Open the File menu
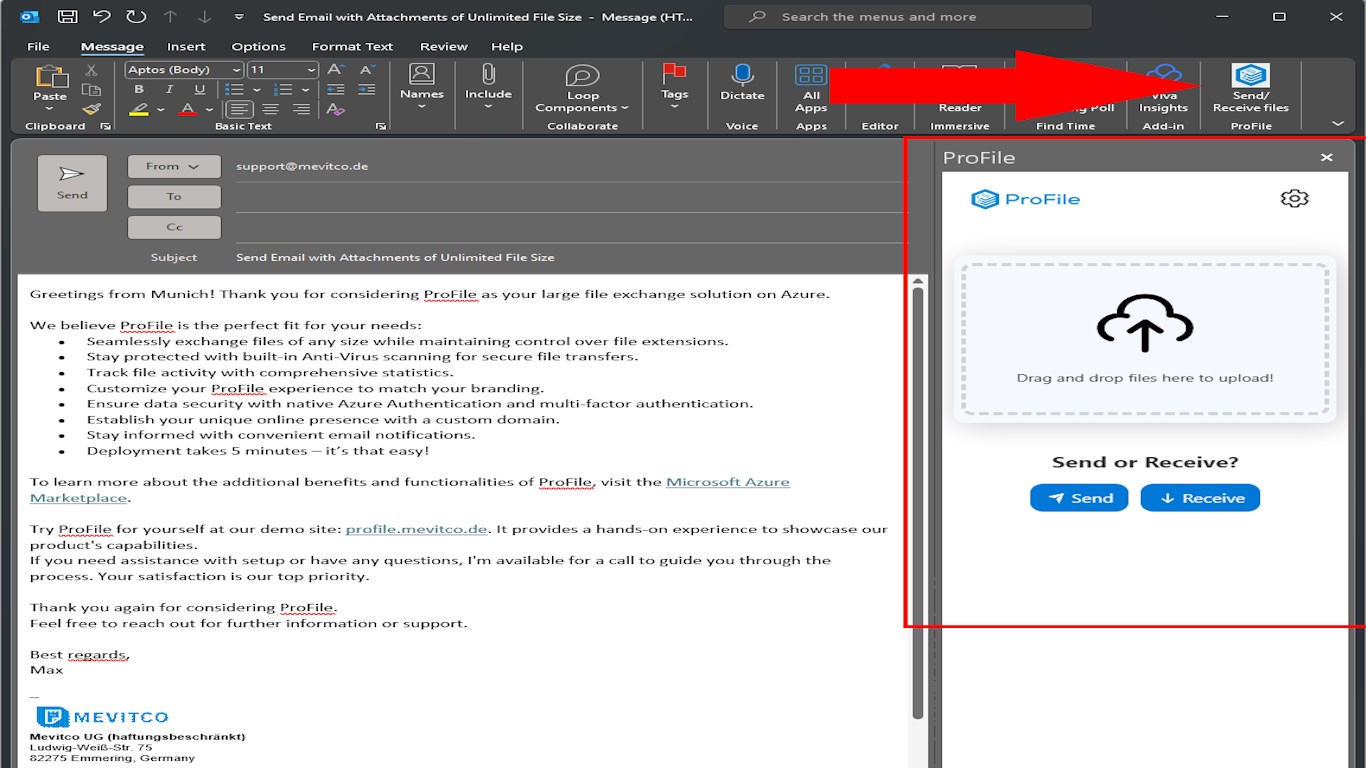1366x768 pixels. (38, 46)
